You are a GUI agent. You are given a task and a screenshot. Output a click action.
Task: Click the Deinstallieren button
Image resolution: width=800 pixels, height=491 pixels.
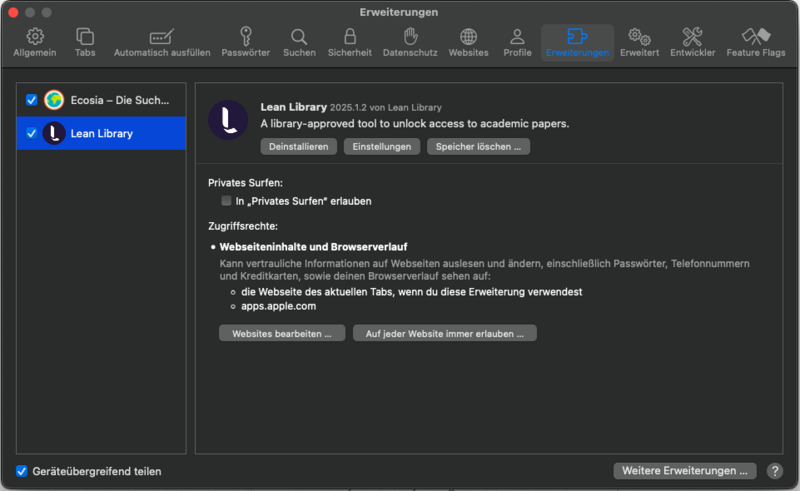[x=298, y=147]
